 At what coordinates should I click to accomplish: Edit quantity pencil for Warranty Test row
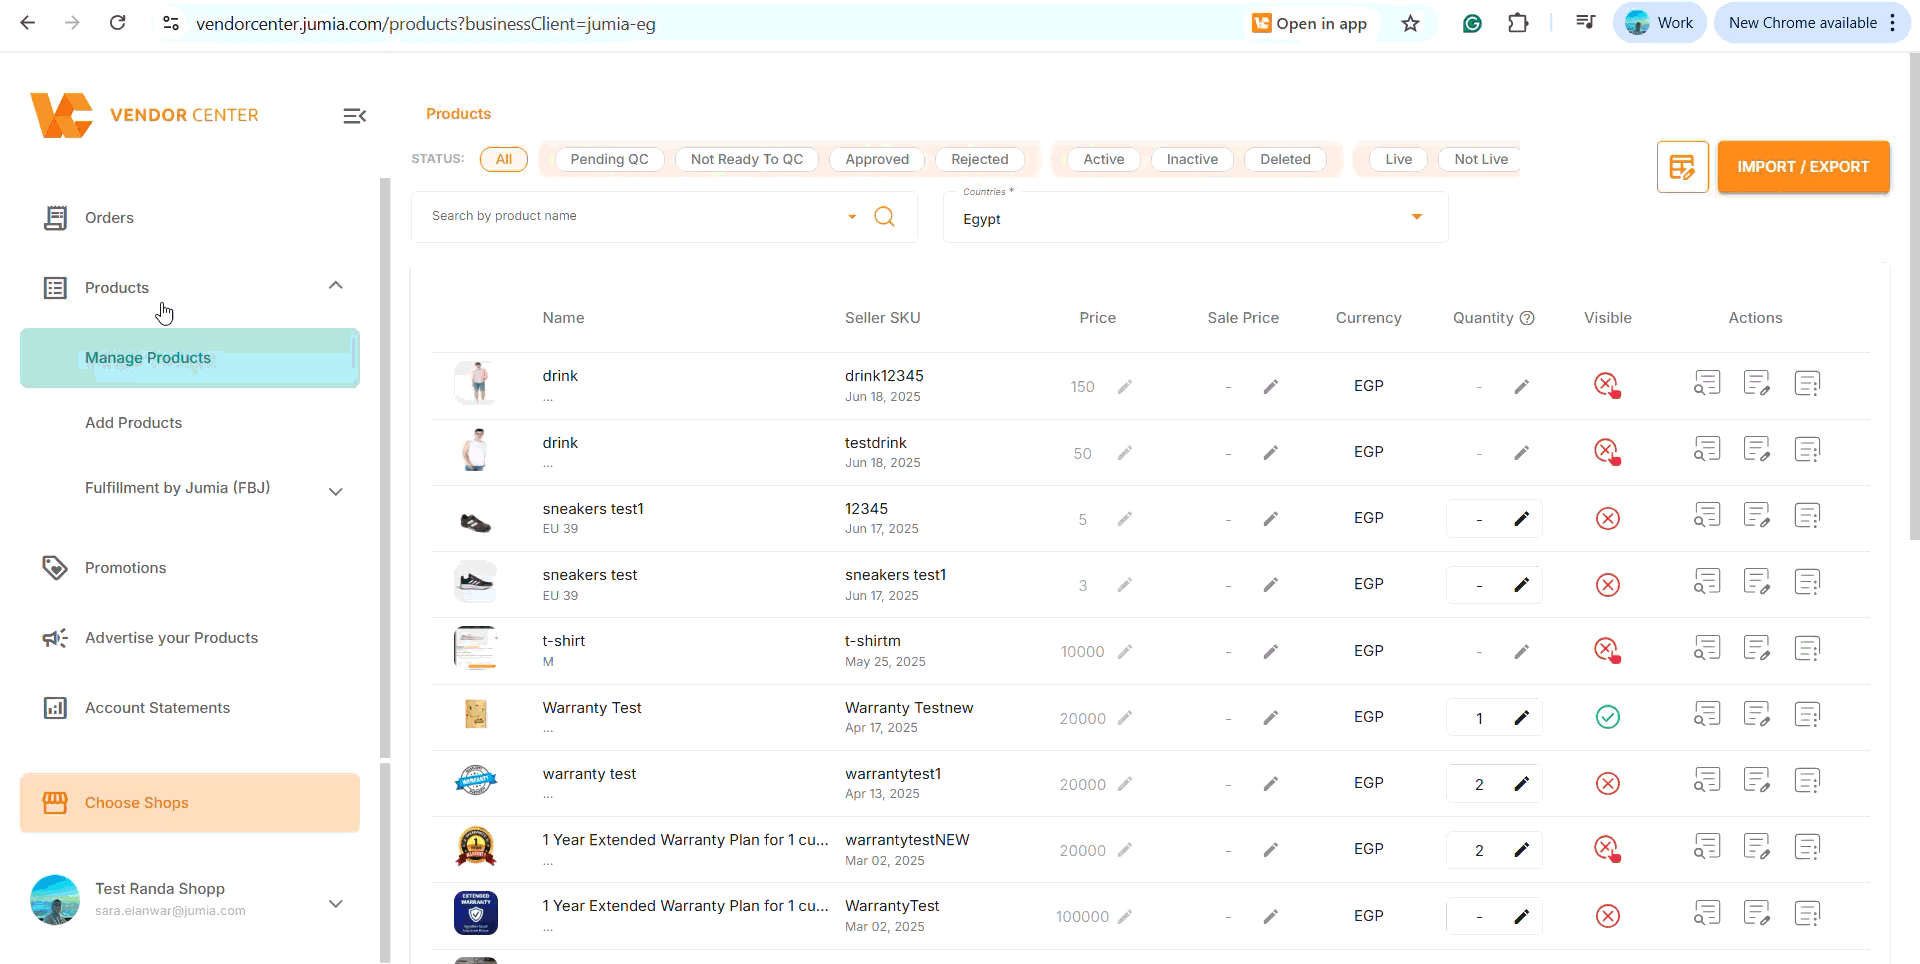(x=1521, y=718)
